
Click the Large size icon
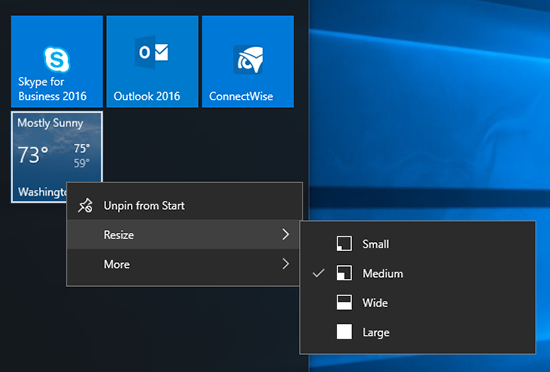click(344, 332)
